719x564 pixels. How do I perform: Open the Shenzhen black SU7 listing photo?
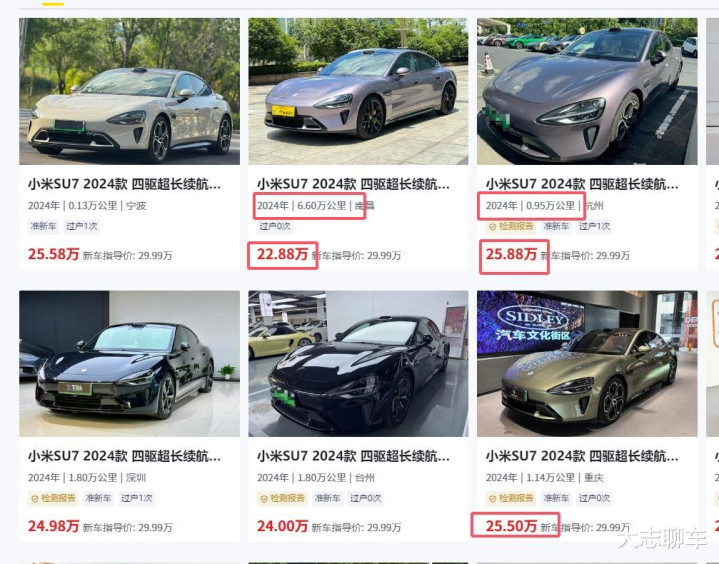(129, 364)
